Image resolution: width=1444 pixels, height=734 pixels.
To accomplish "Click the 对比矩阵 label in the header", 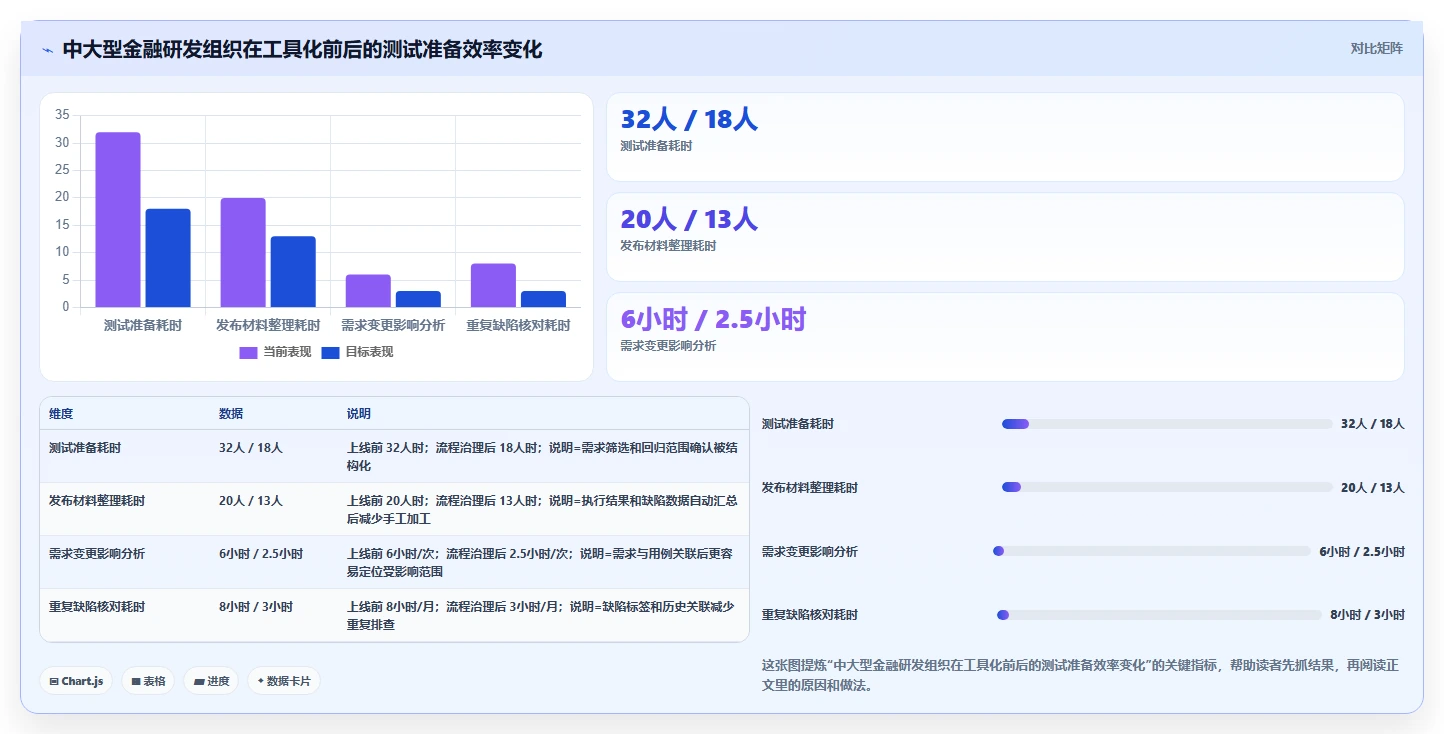I will click(1377, 48).
